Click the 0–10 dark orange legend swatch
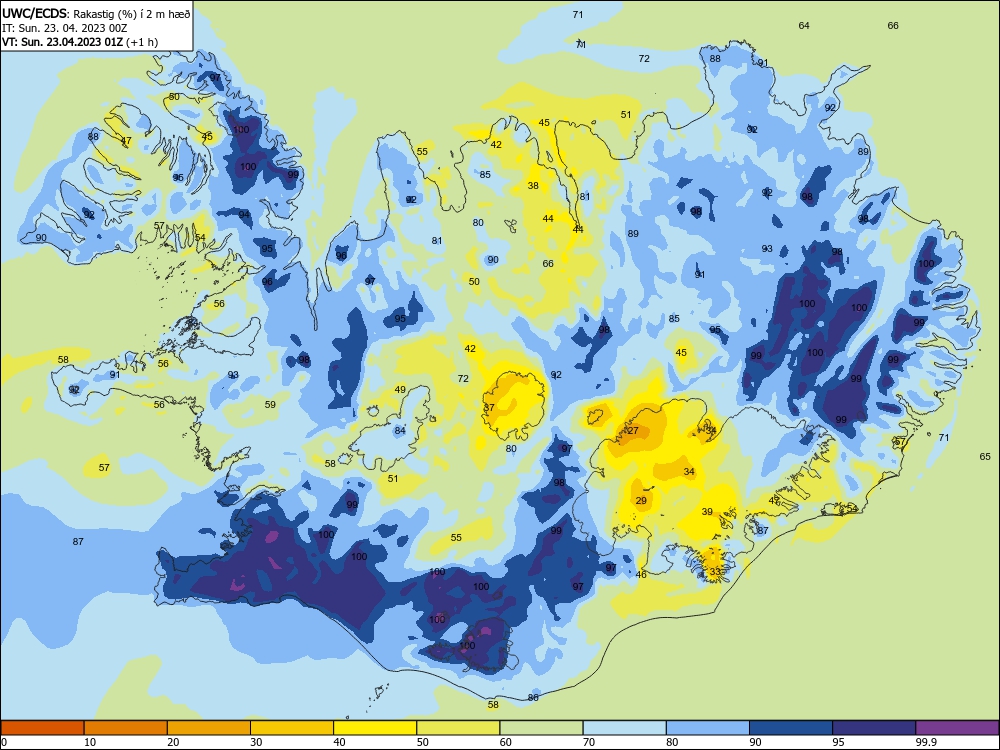The image size is (1000, 750). point(42,728)
